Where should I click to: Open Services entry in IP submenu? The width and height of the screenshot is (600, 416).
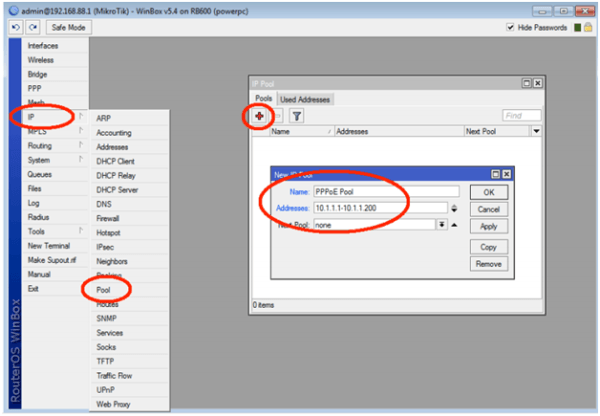tap(130, 333)
